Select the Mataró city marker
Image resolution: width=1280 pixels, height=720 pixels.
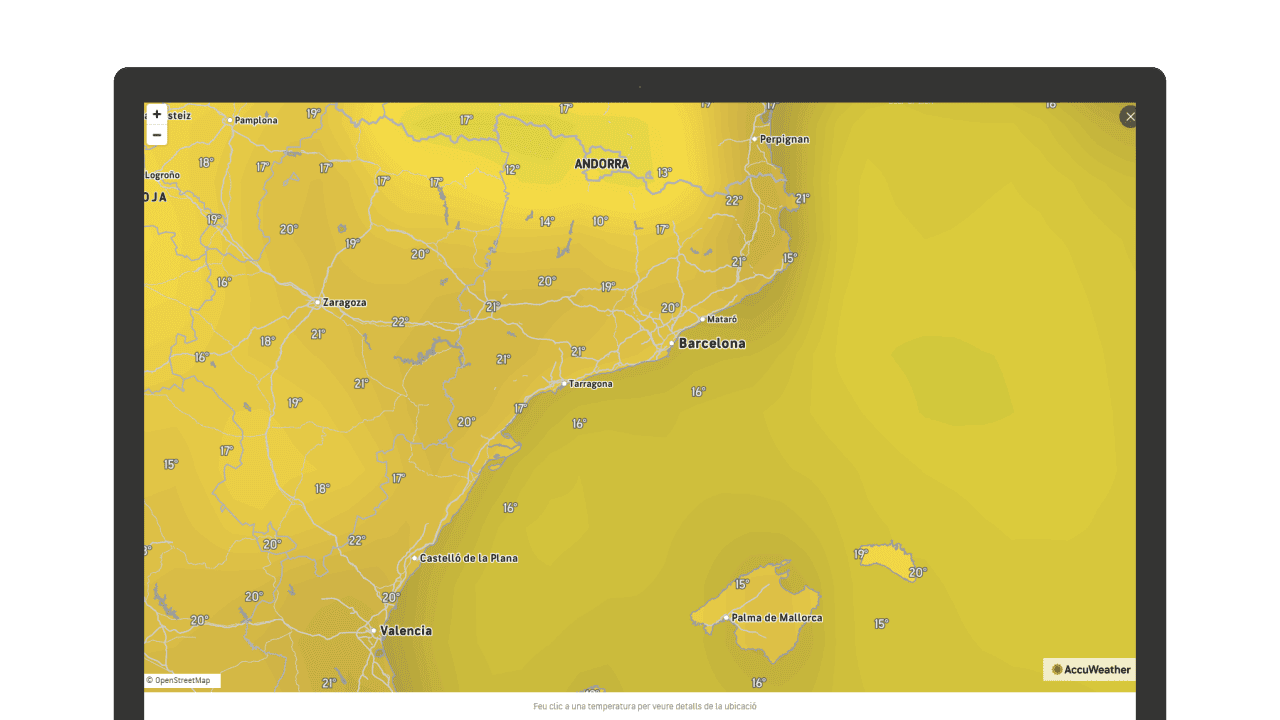702,320
